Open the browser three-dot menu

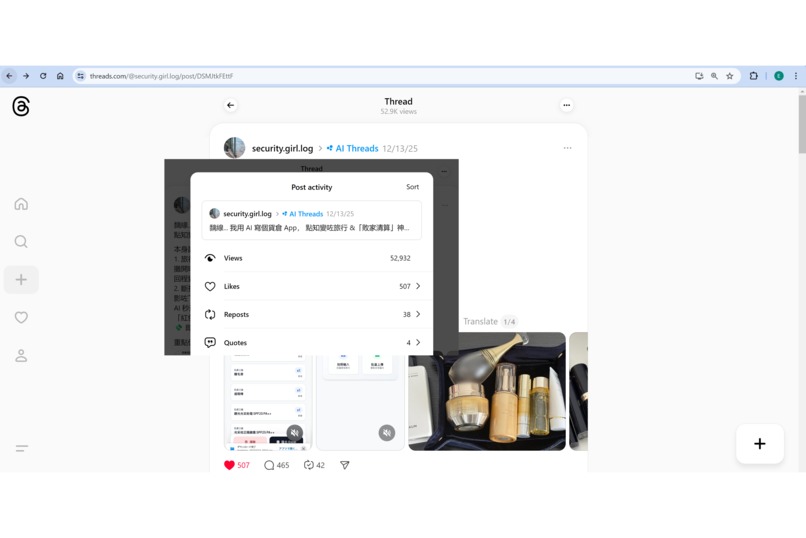(x=796, y=76)
